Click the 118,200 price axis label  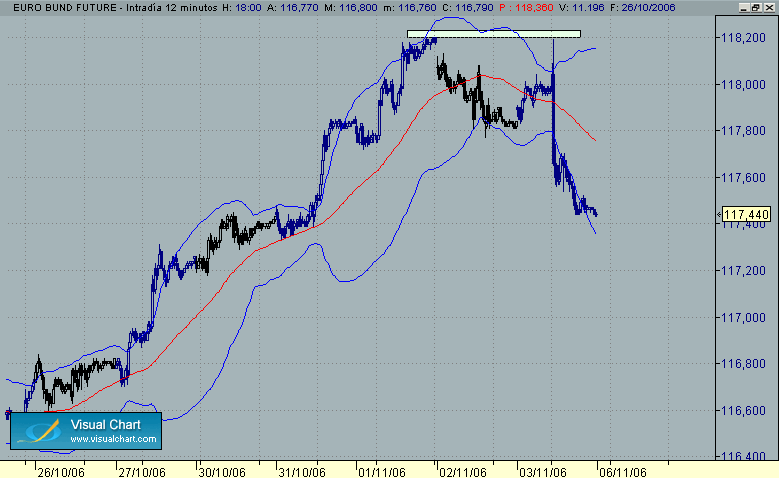(x=743, y=38)
